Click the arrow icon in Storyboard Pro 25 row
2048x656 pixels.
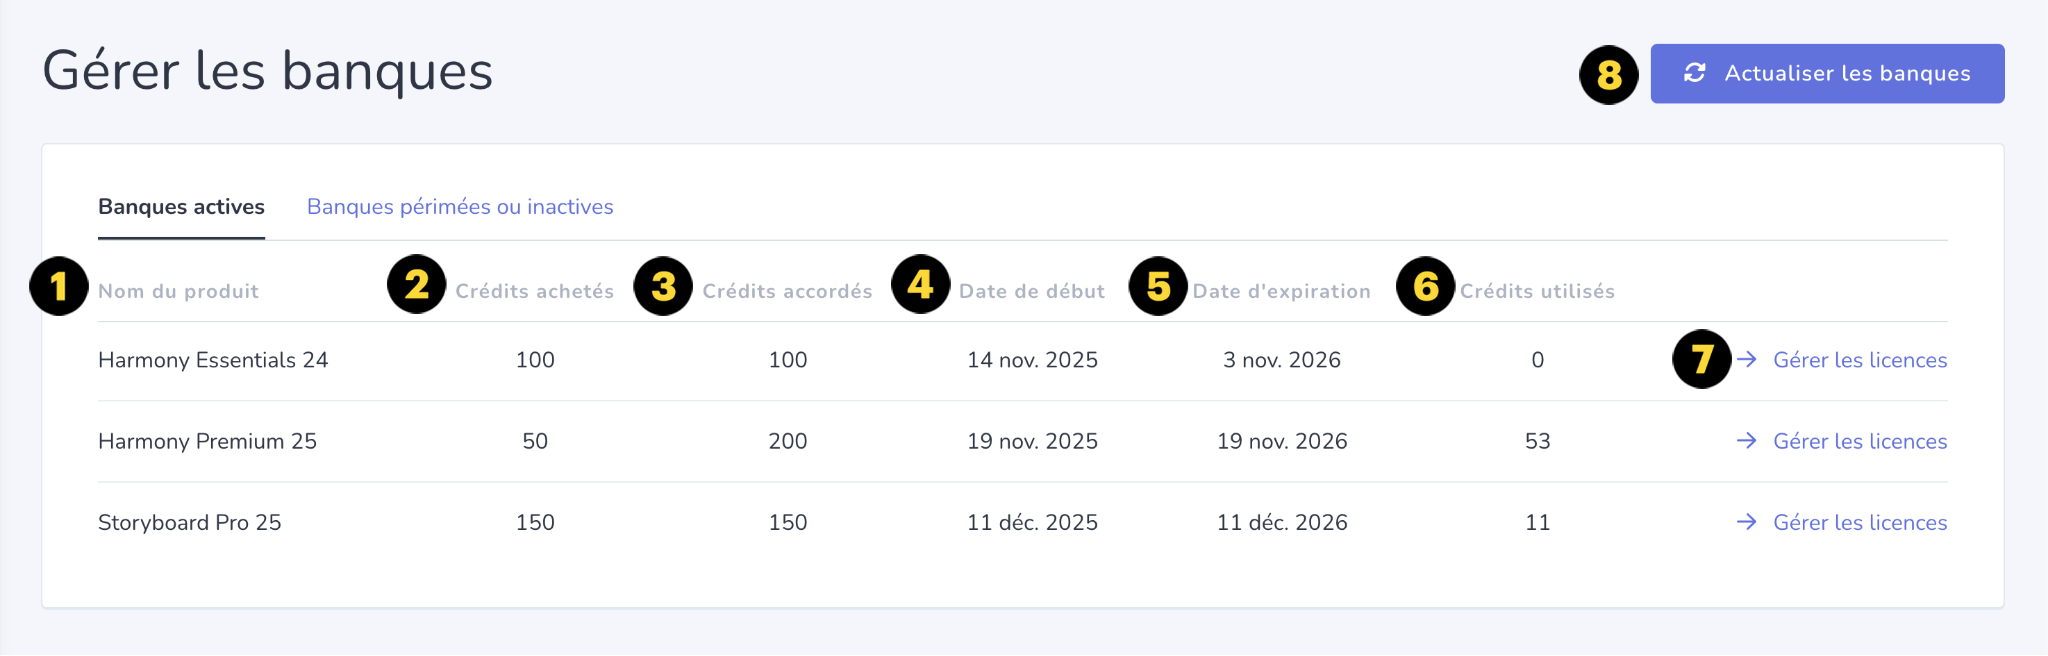click(1747, 522)
